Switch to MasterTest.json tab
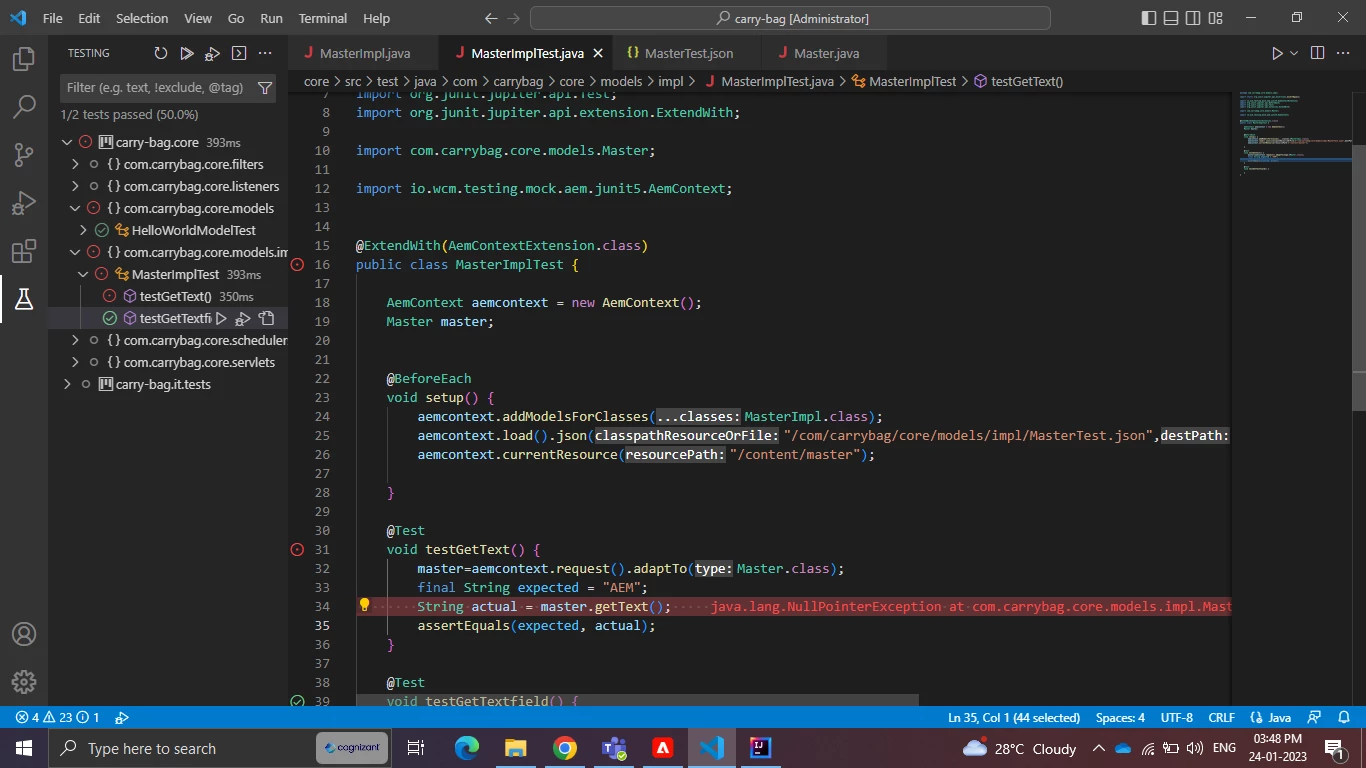Screen dimensions: 1366x768 689,53
